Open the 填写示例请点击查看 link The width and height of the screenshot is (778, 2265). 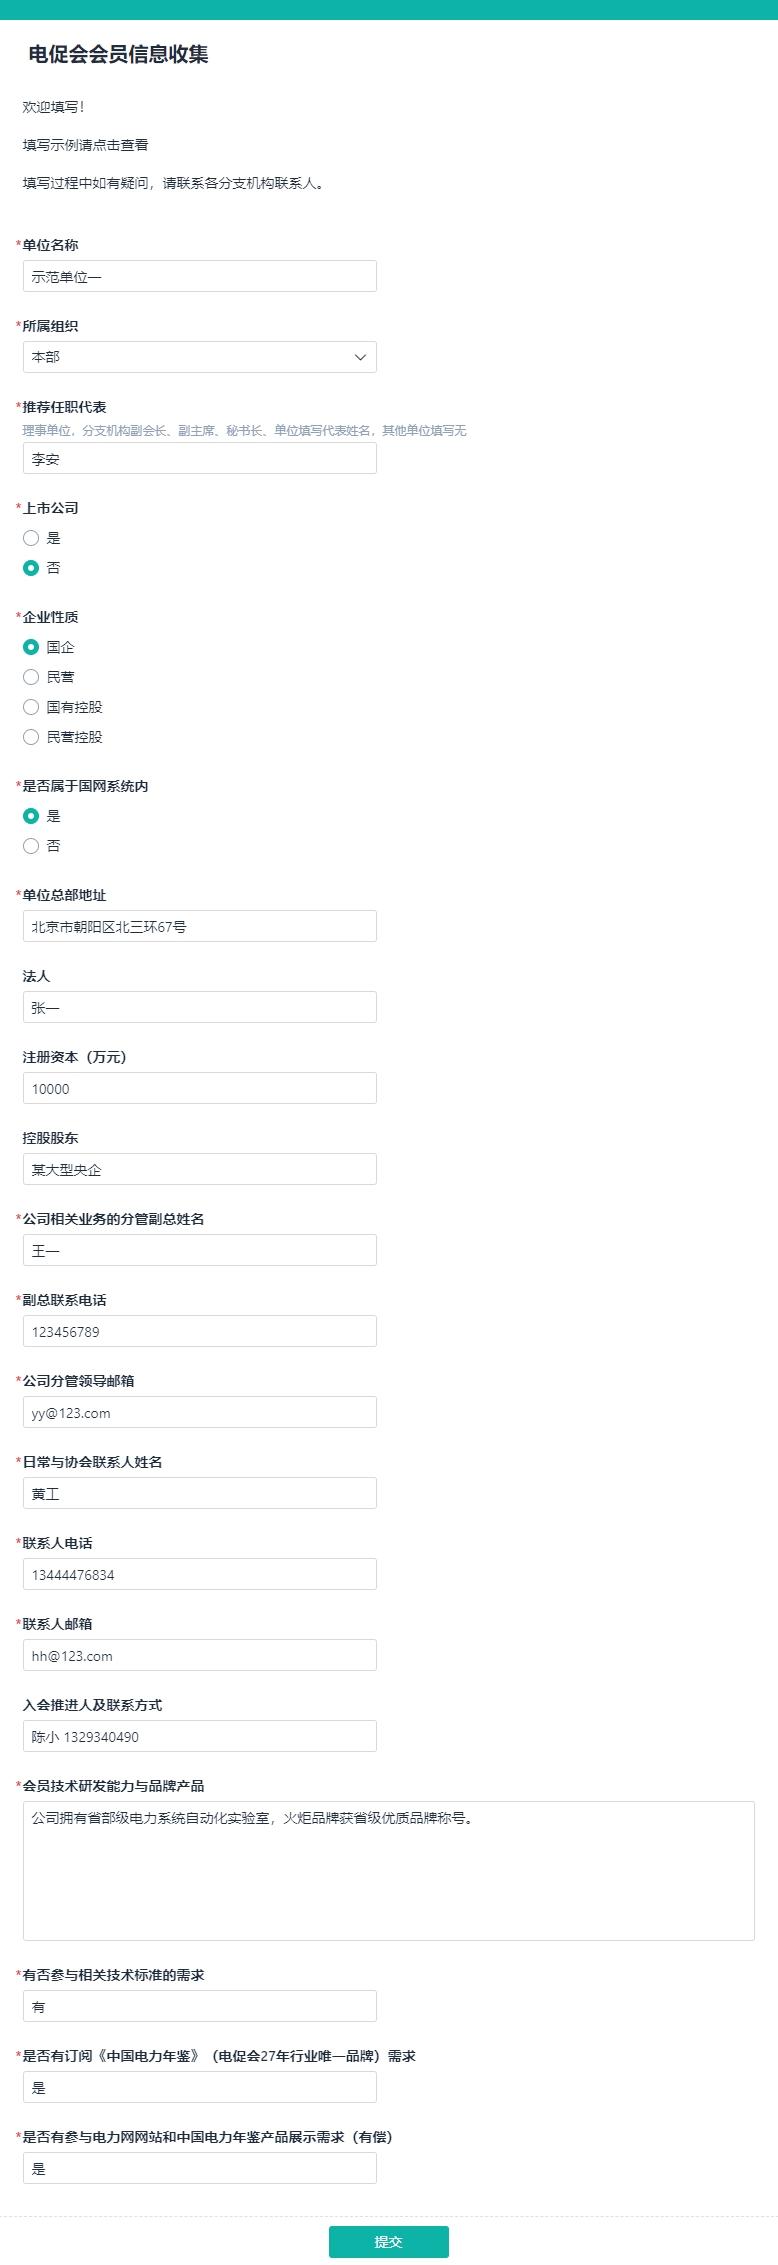pos(86,145)
